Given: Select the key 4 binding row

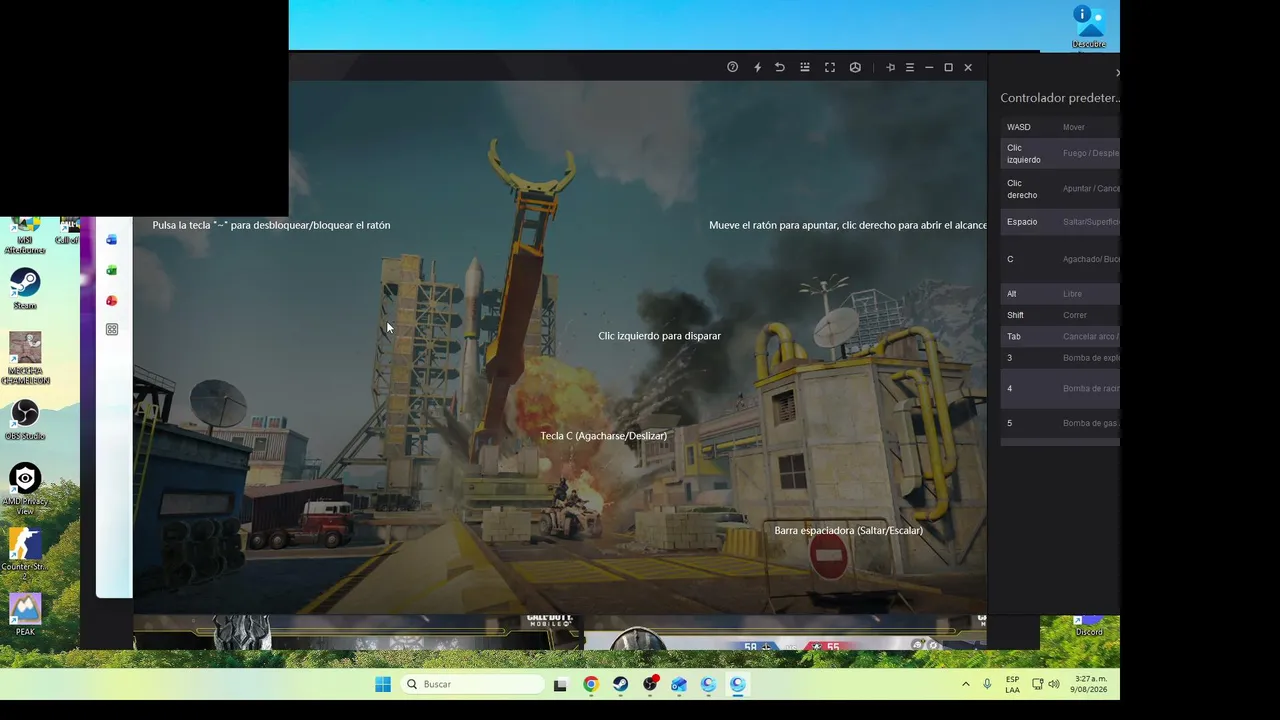Looking at the screenshot, I should click(1060, 388).
